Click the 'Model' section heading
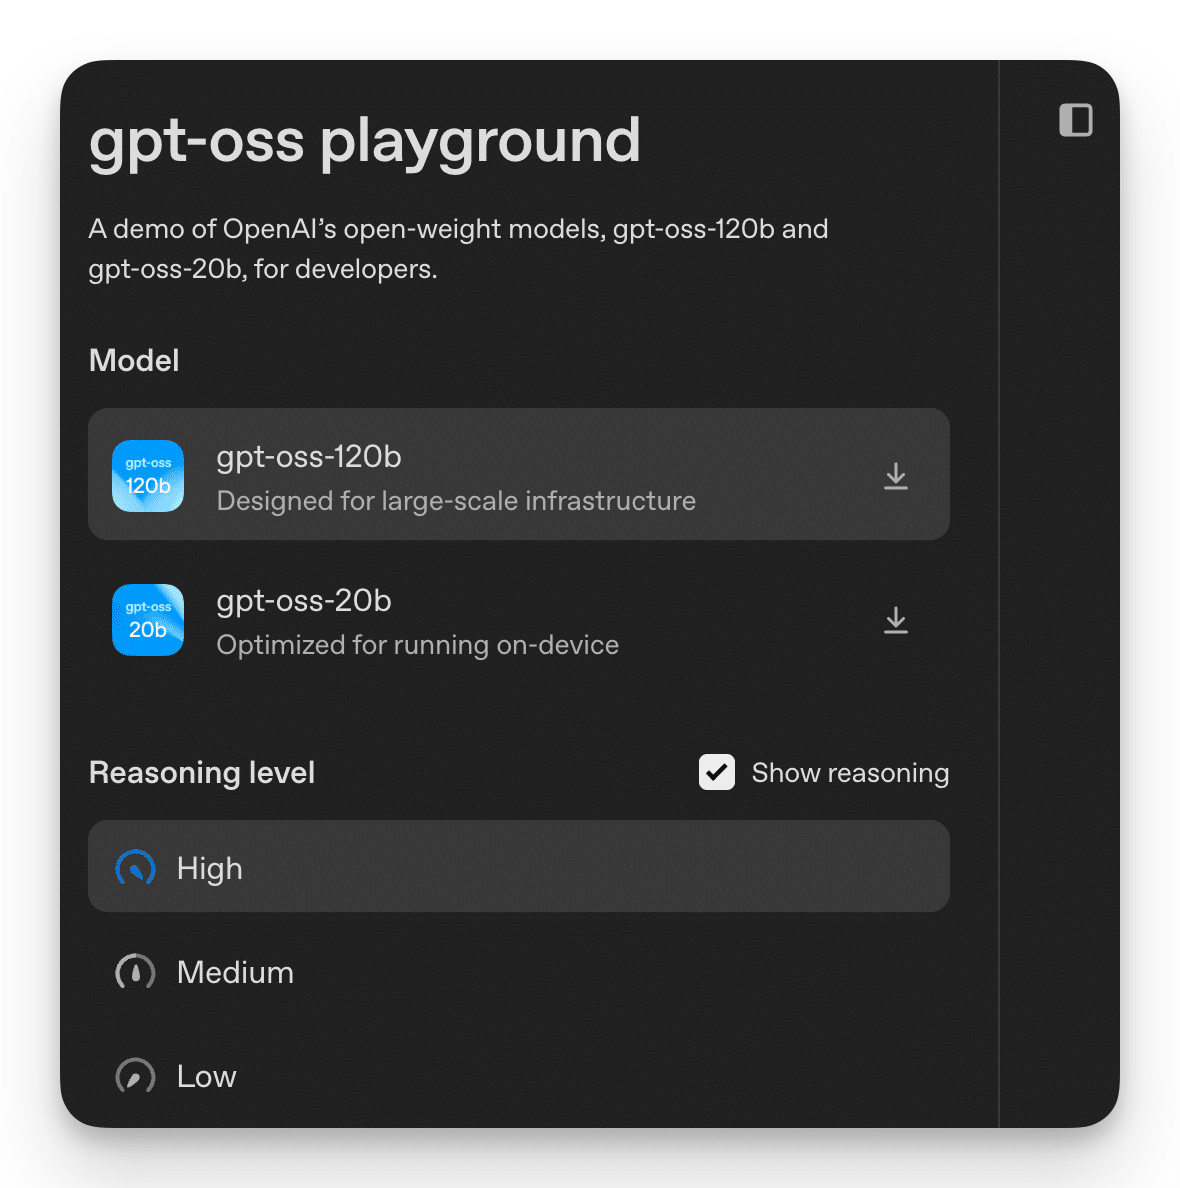 [x=134, y=360]
